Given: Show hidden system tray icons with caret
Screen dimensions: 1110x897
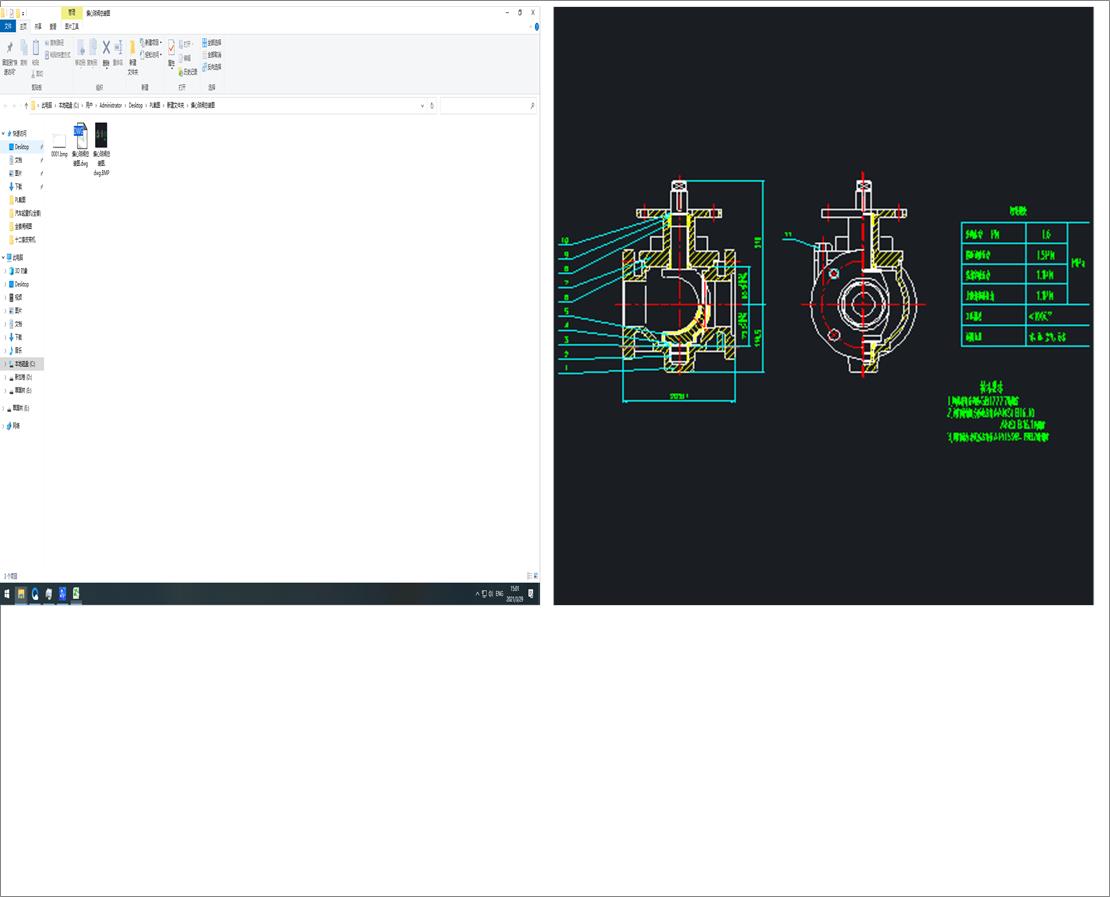Looking at the screenshot, I should 477,594.
